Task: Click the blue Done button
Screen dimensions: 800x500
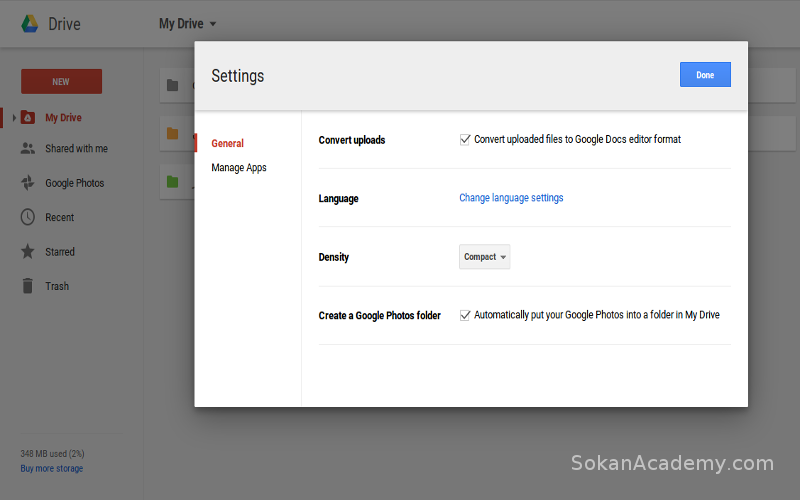Action: pos(705,74)
